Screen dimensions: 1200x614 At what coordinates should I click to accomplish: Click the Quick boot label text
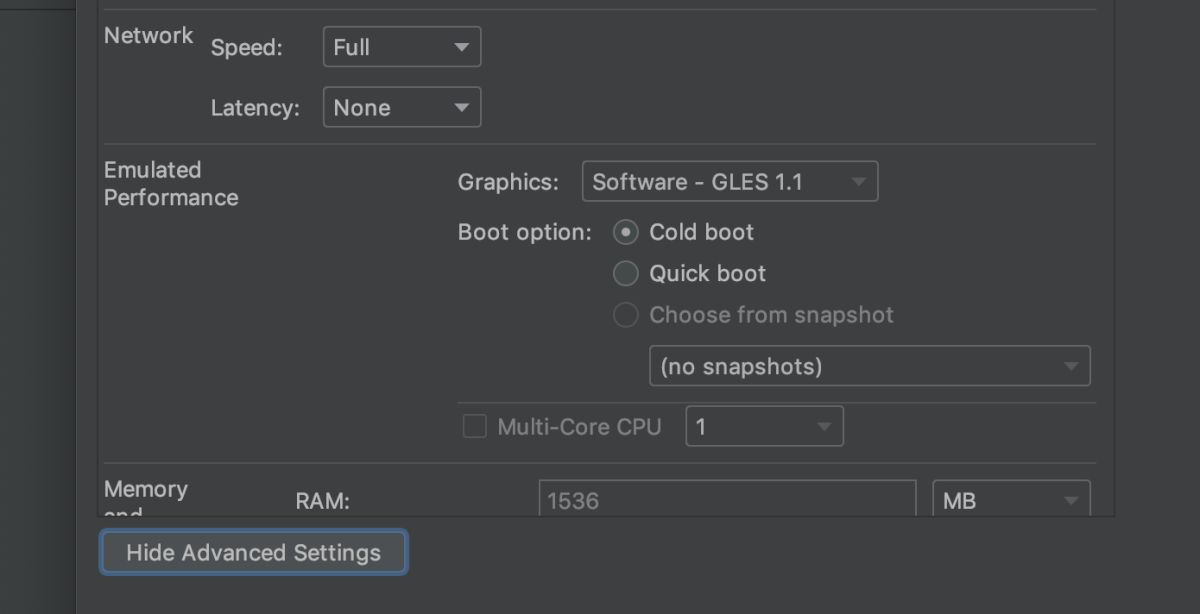point(707,274)
